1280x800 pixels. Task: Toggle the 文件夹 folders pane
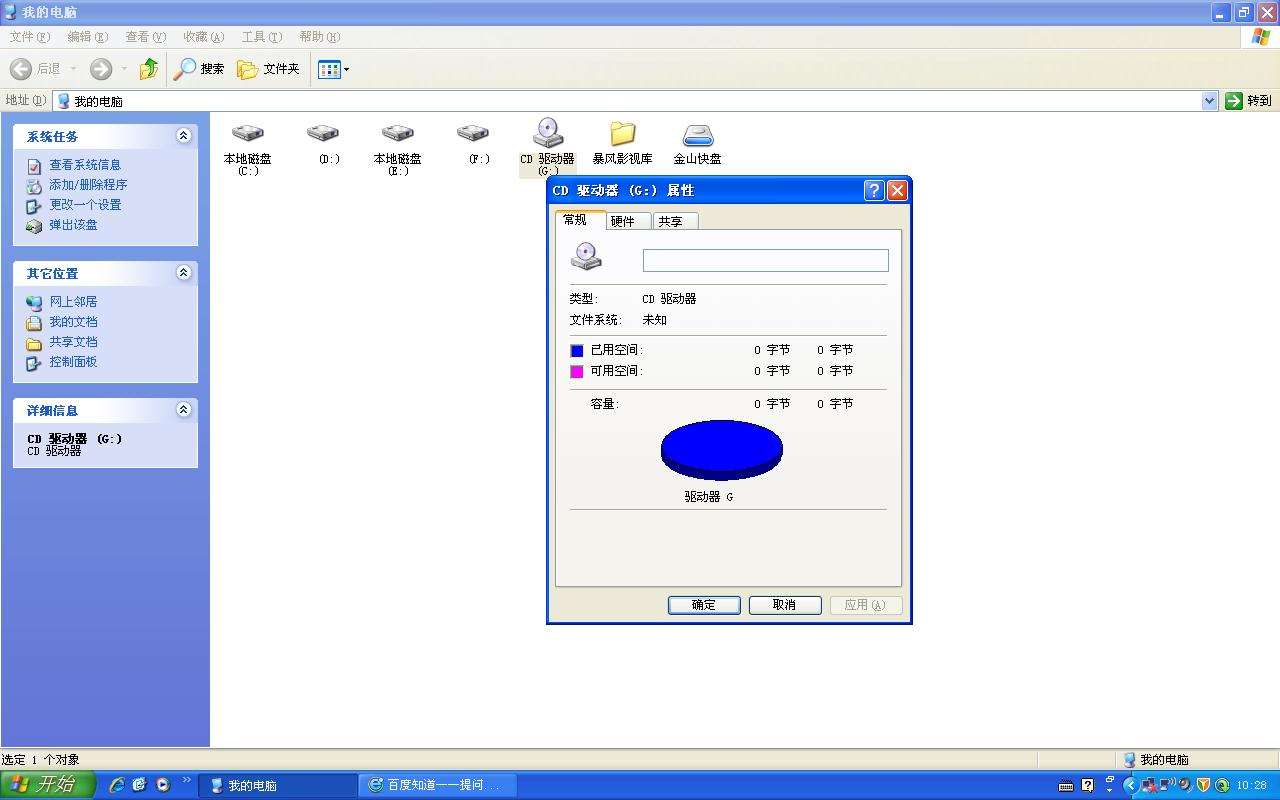click(268, 69)
